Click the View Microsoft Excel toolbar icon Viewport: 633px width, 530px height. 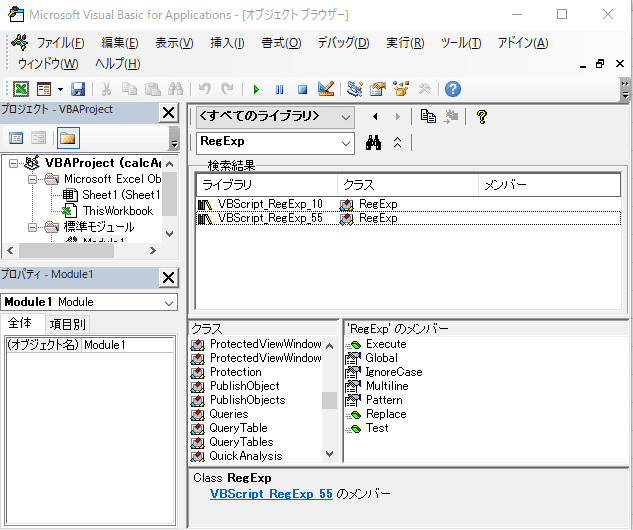point(21,89)
